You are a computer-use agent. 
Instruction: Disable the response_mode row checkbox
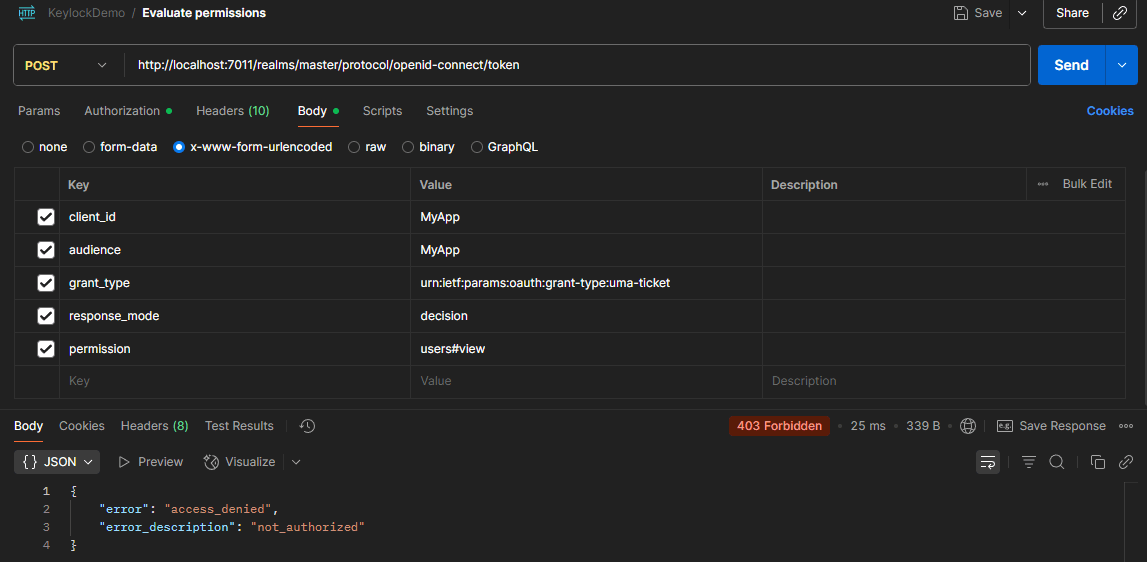pyautogui.click(x=46, y=316)
